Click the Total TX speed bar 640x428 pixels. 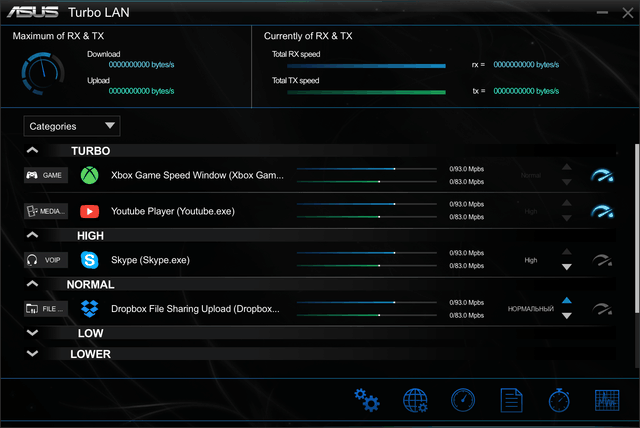[x=366, y=92]
